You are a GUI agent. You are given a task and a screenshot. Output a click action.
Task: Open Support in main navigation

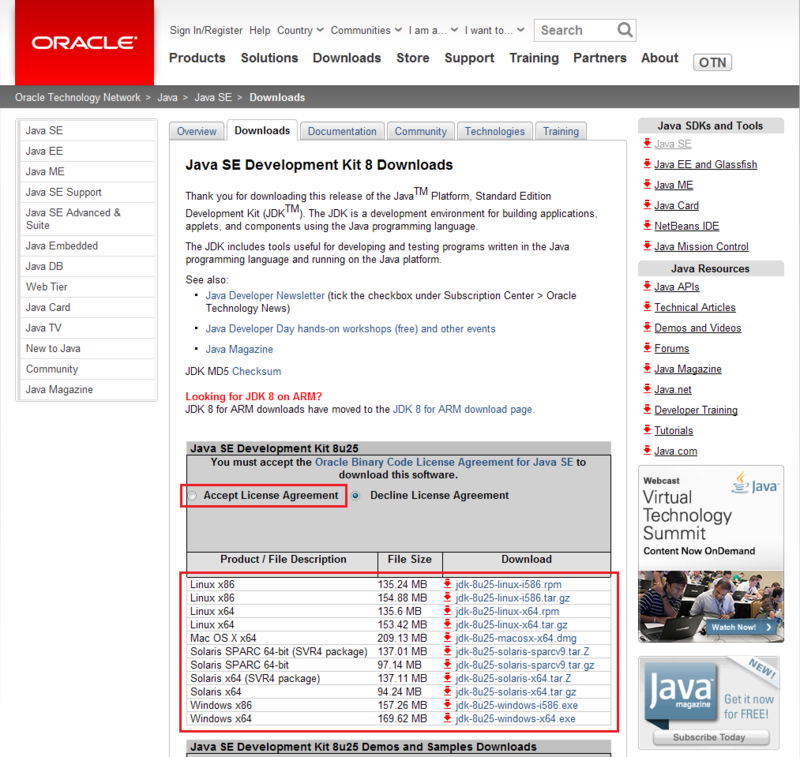click(469, 58)
